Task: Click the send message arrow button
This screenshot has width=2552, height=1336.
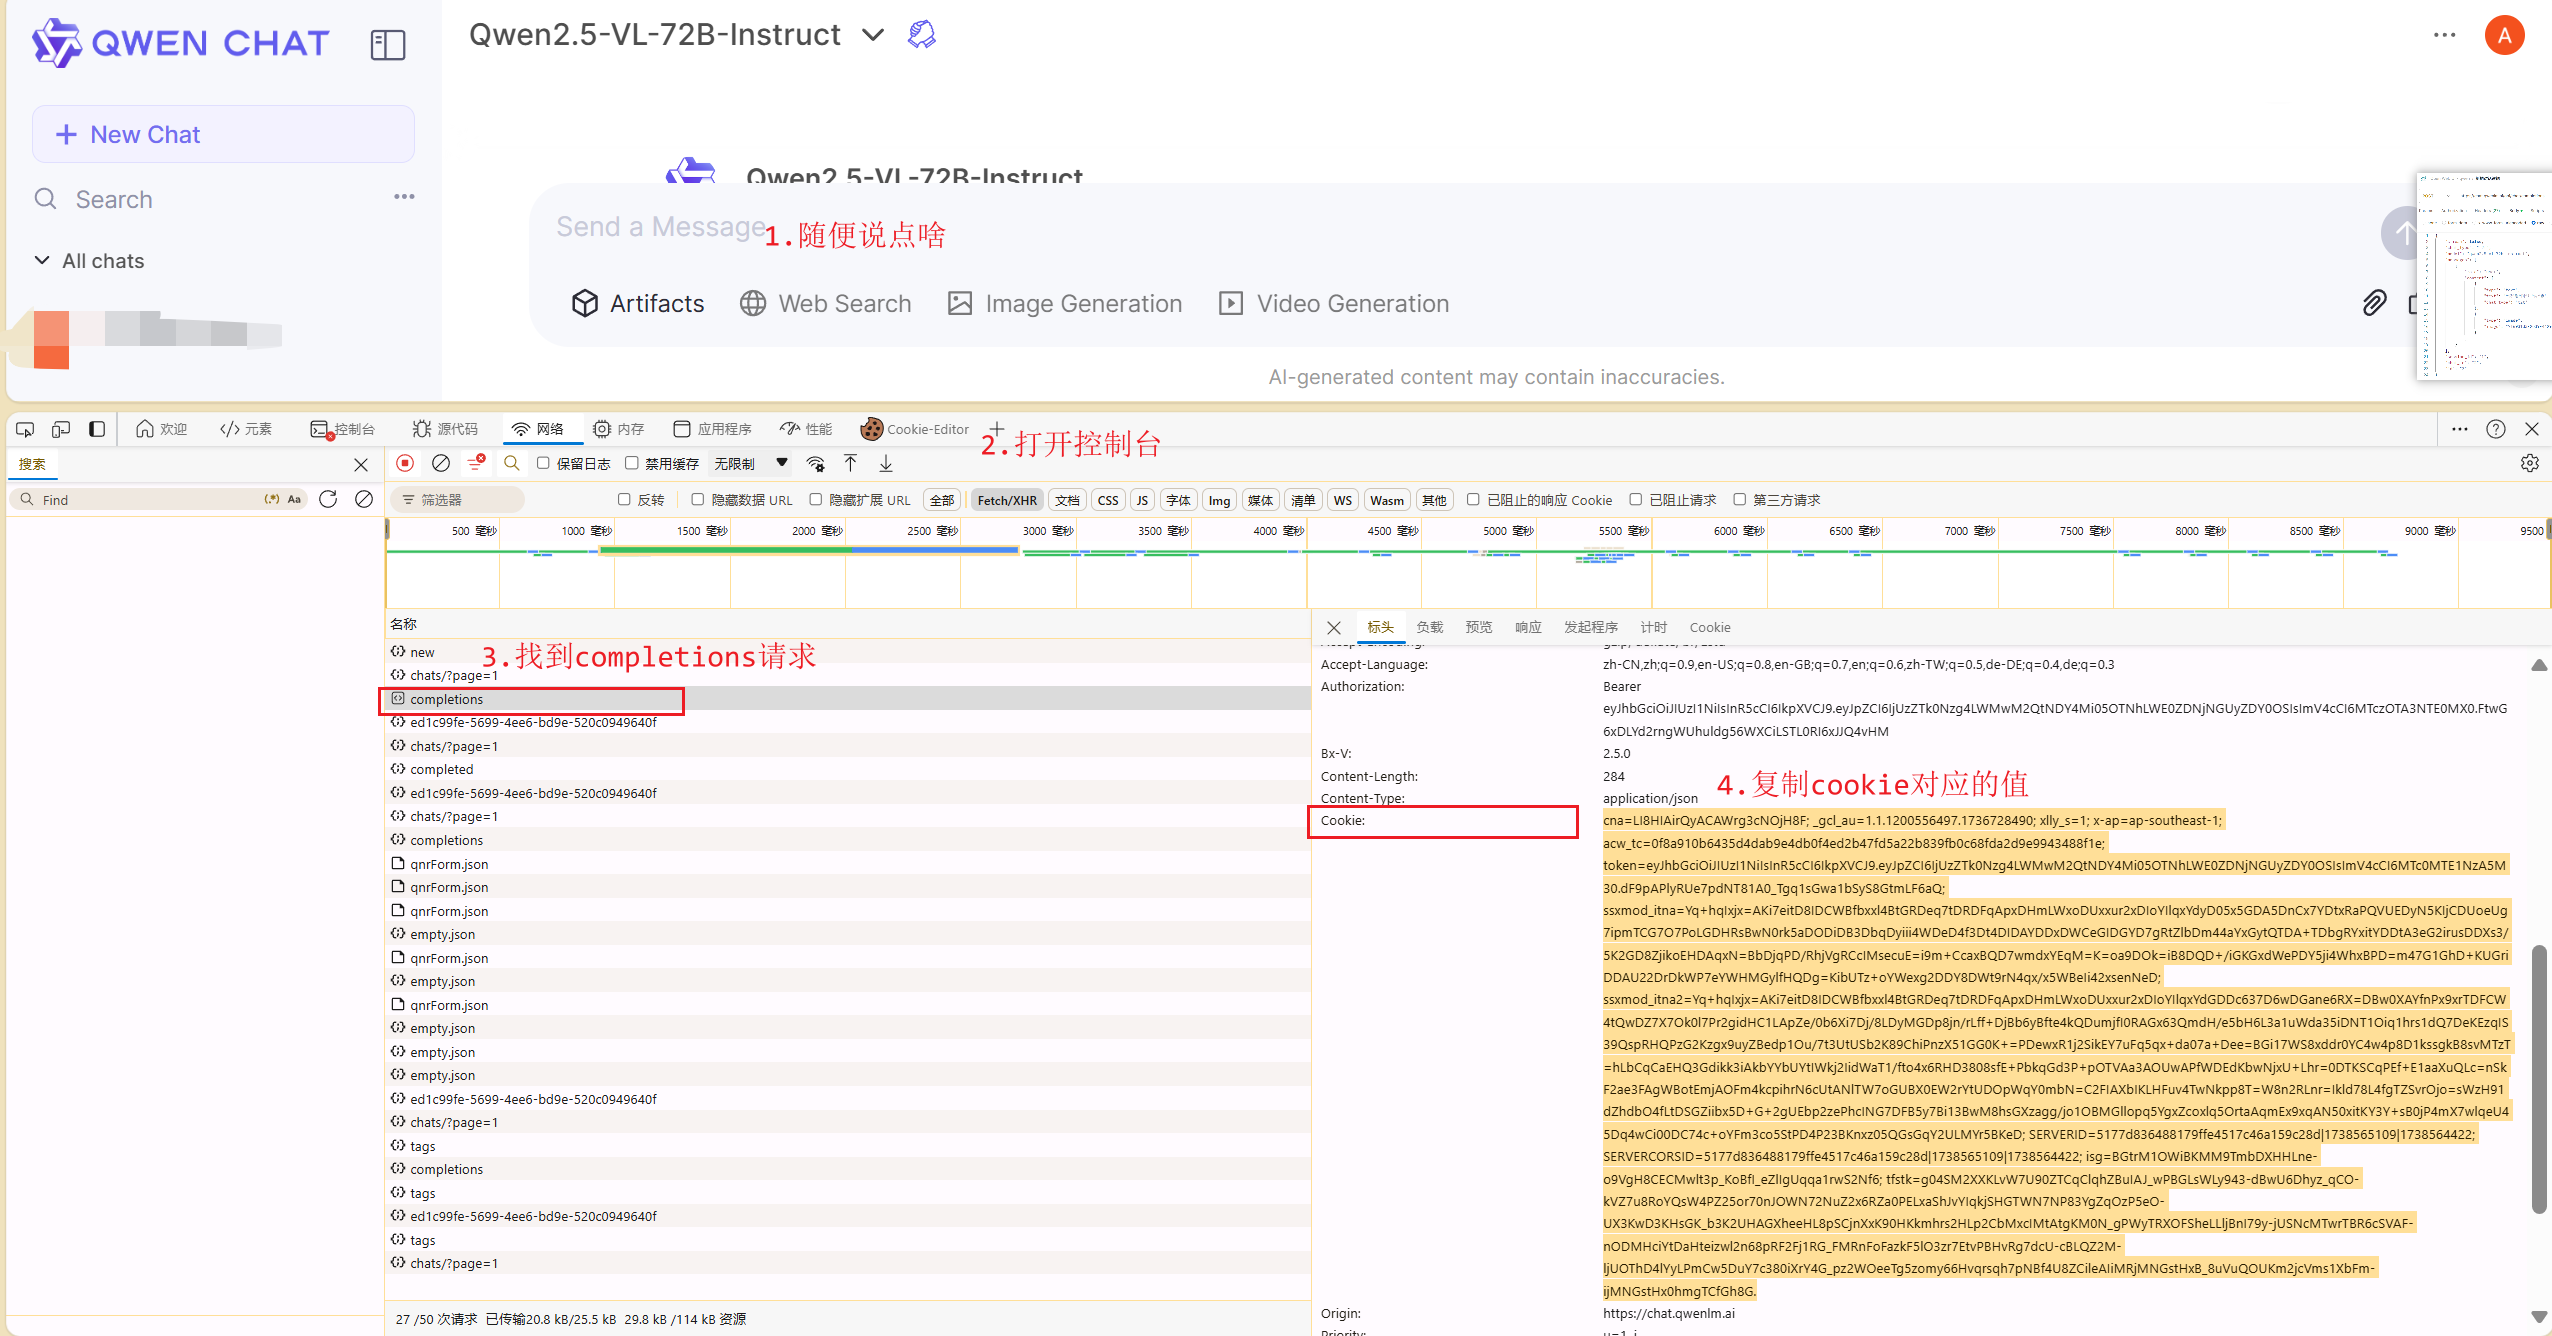Action: 2401,233
